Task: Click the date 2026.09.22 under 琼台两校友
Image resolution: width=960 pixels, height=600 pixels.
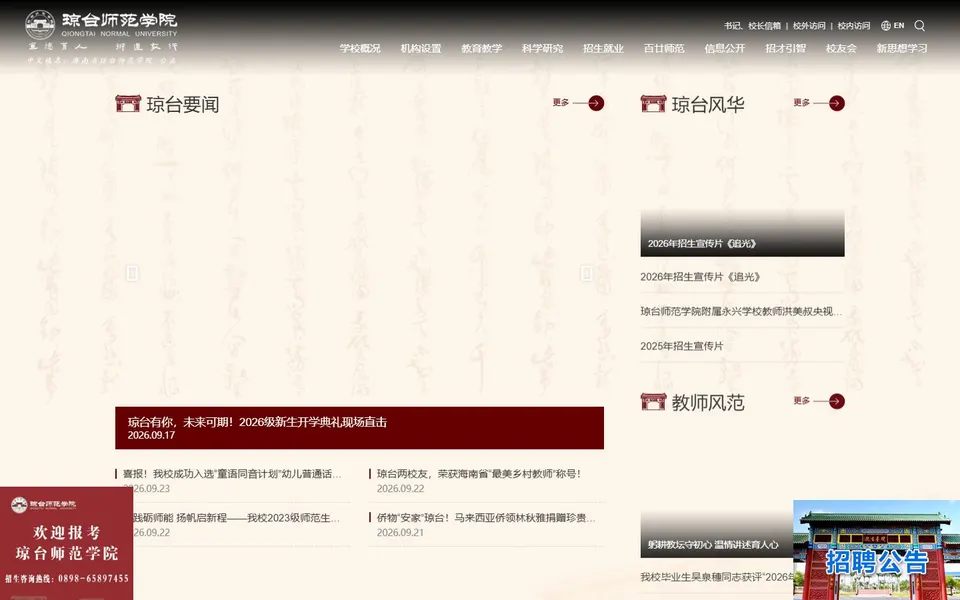Action: (x=400, y=489)
